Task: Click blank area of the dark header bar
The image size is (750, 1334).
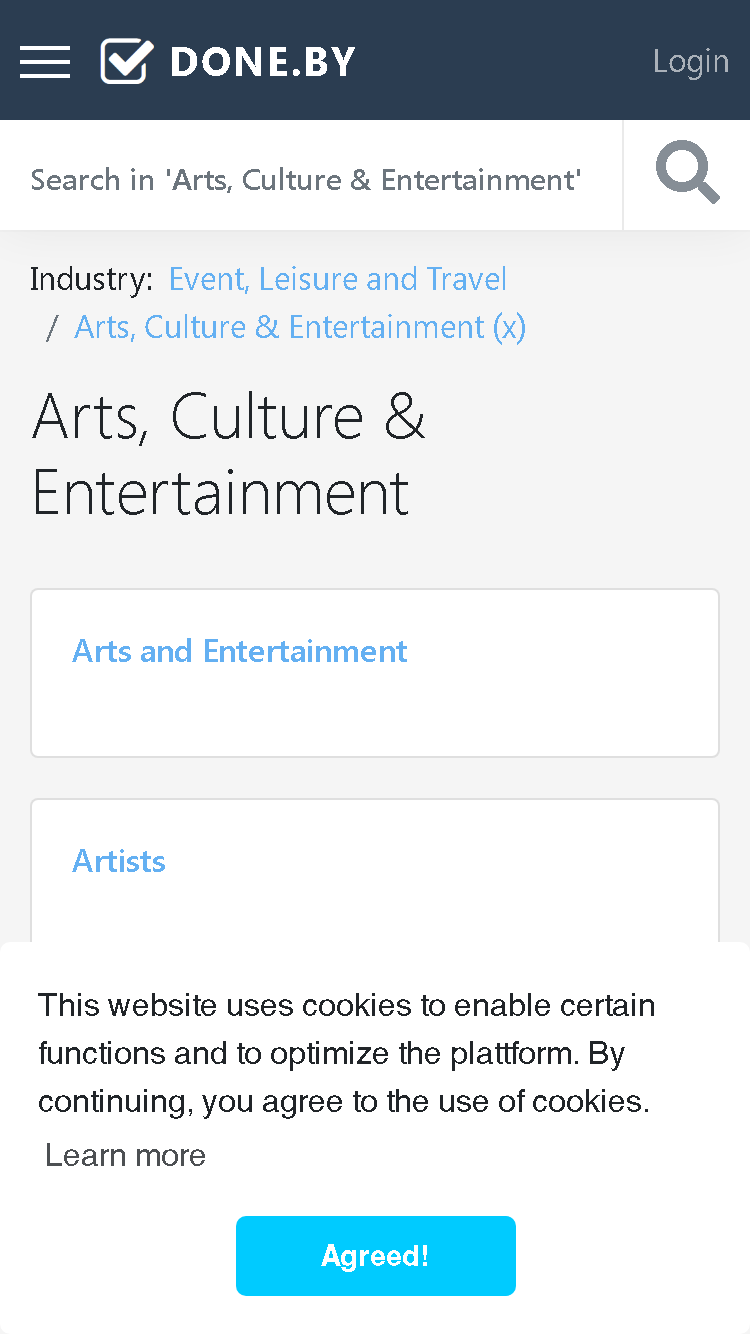Action: coord(500,61)
